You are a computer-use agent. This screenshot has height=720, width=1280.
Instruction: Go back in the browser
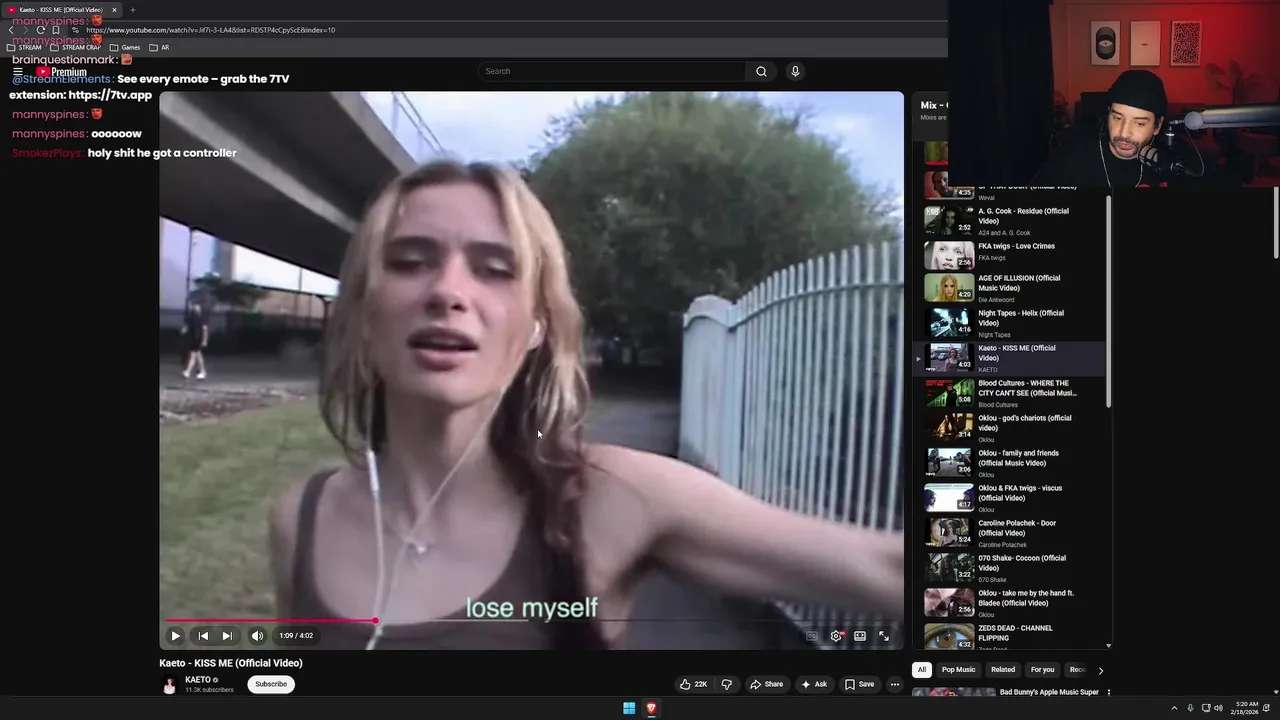[11, 30]
